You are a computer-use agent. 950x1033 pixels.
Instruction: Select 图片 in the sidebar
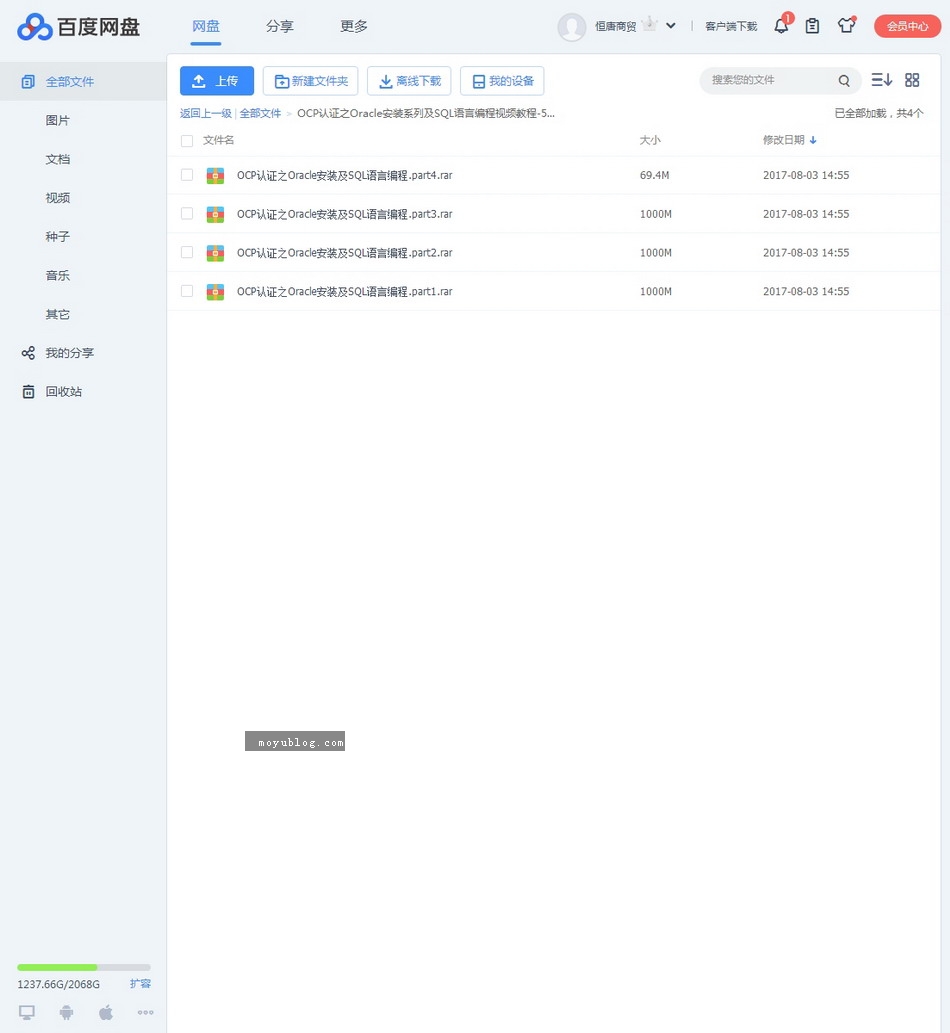coord(57,121)
